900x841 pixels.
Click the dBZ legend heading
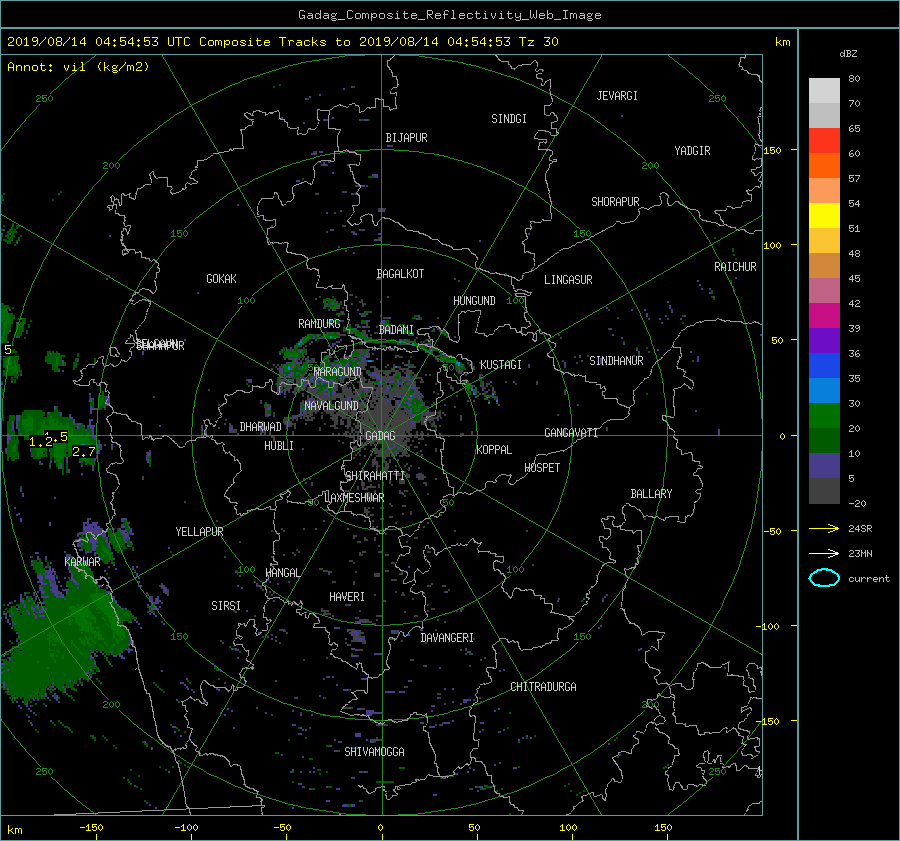pyautogui.click(x=848, y=53)
